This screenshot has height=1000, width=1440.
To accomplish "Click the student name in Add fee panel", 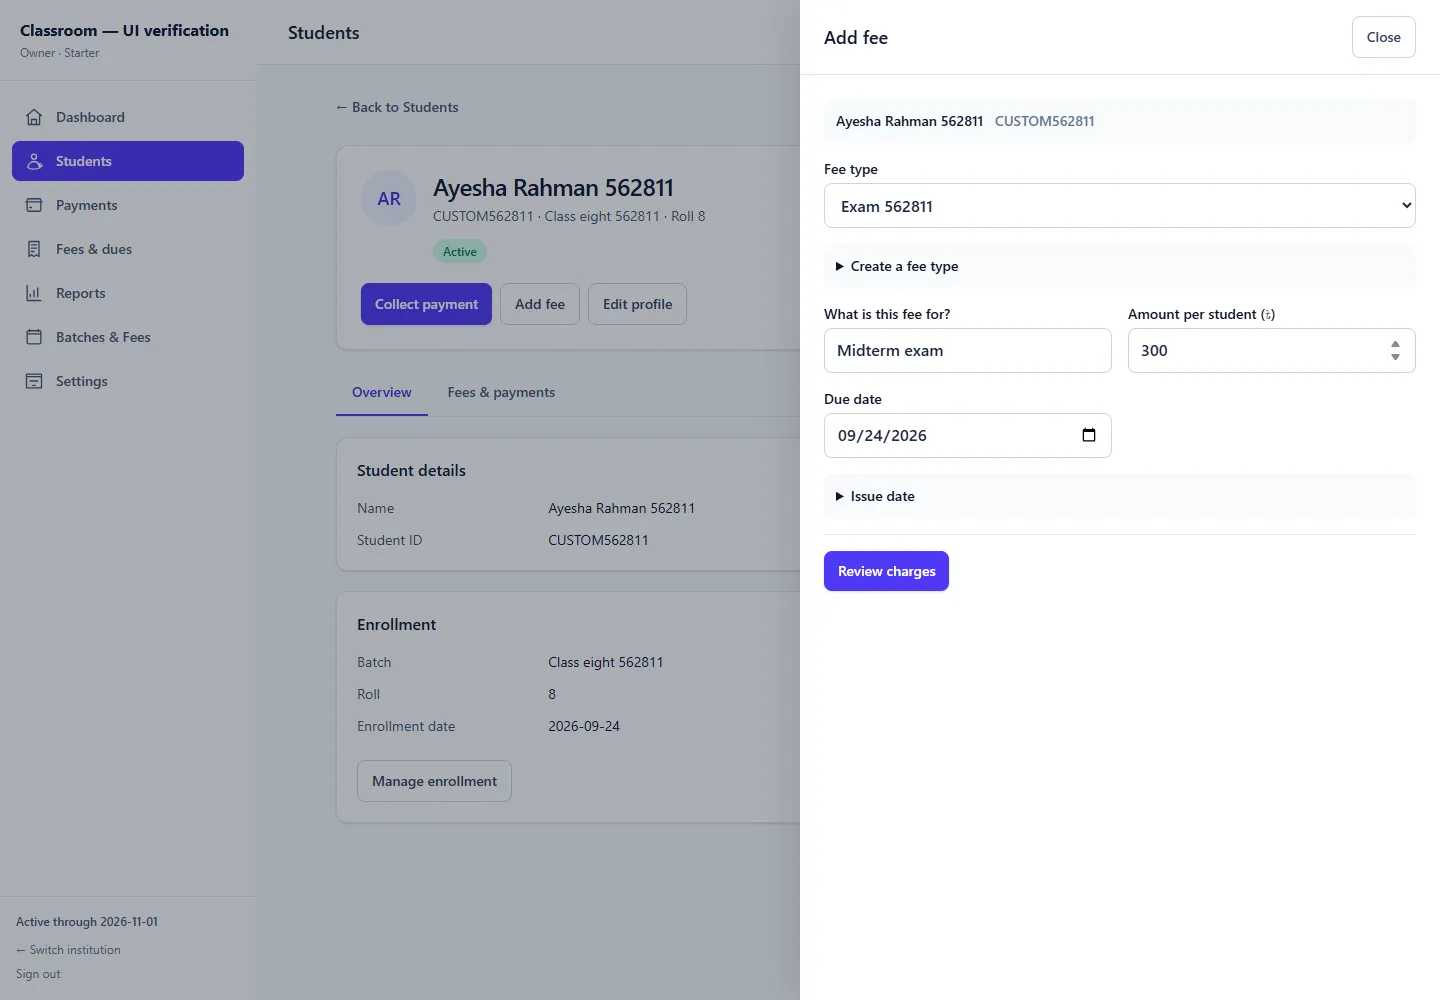I will point(909,121).
